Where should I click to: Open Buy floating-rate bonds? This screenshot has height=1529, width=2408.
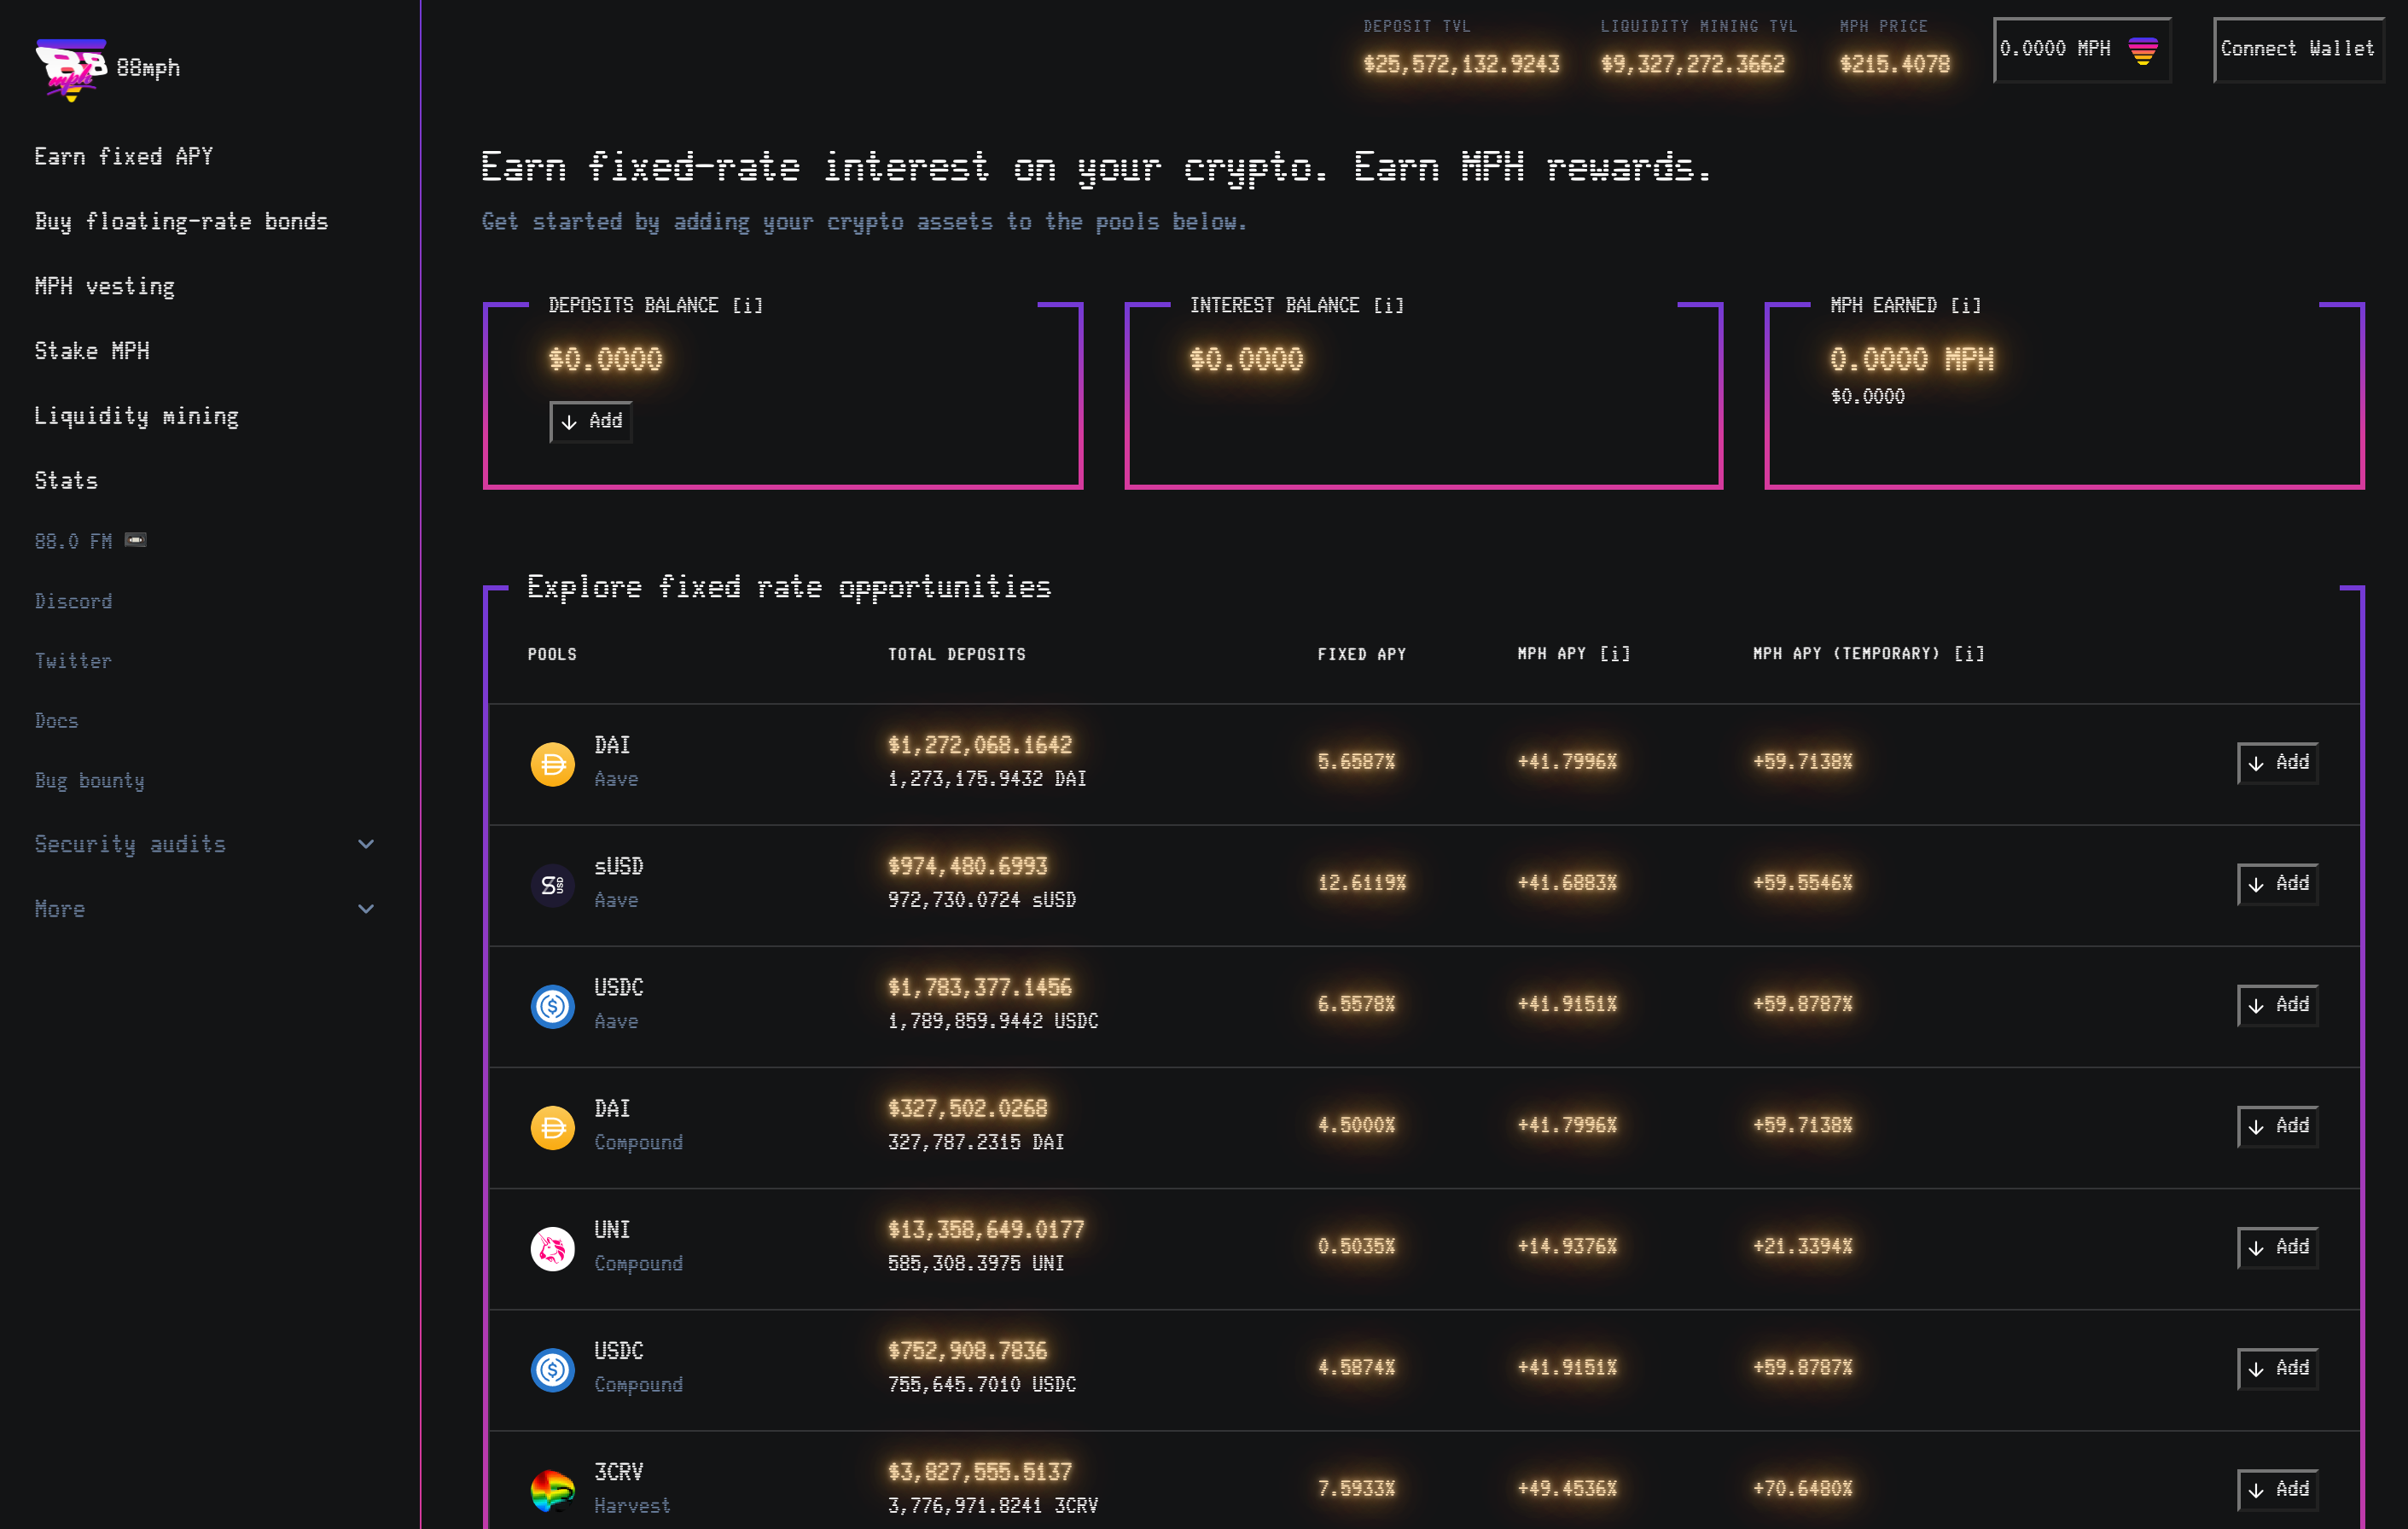click(x=181, y=221)
